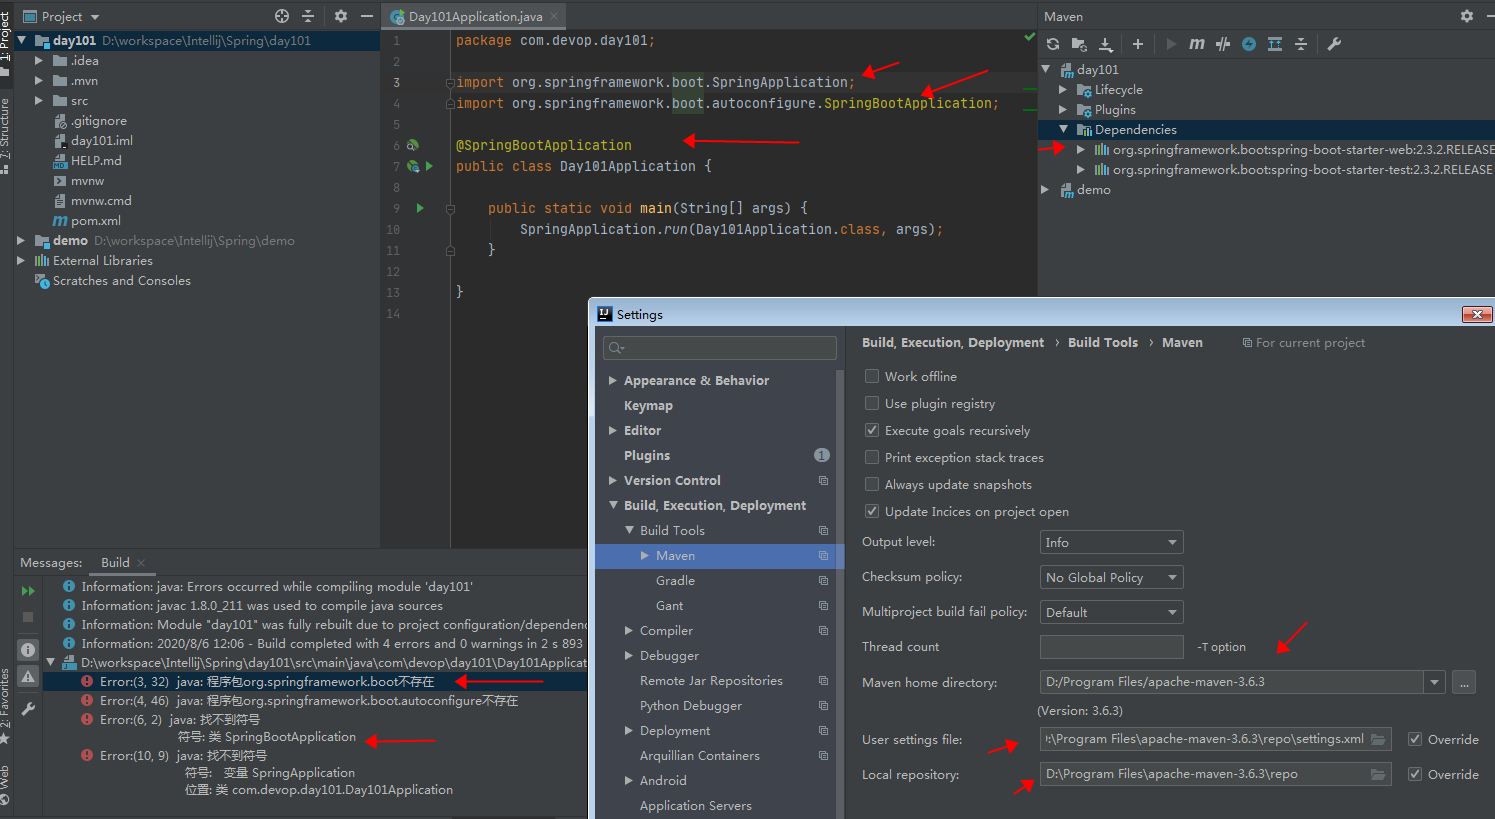Open pom.xml in Project tree
This screenshot has height=819, width=1495.
coord(95,220)
